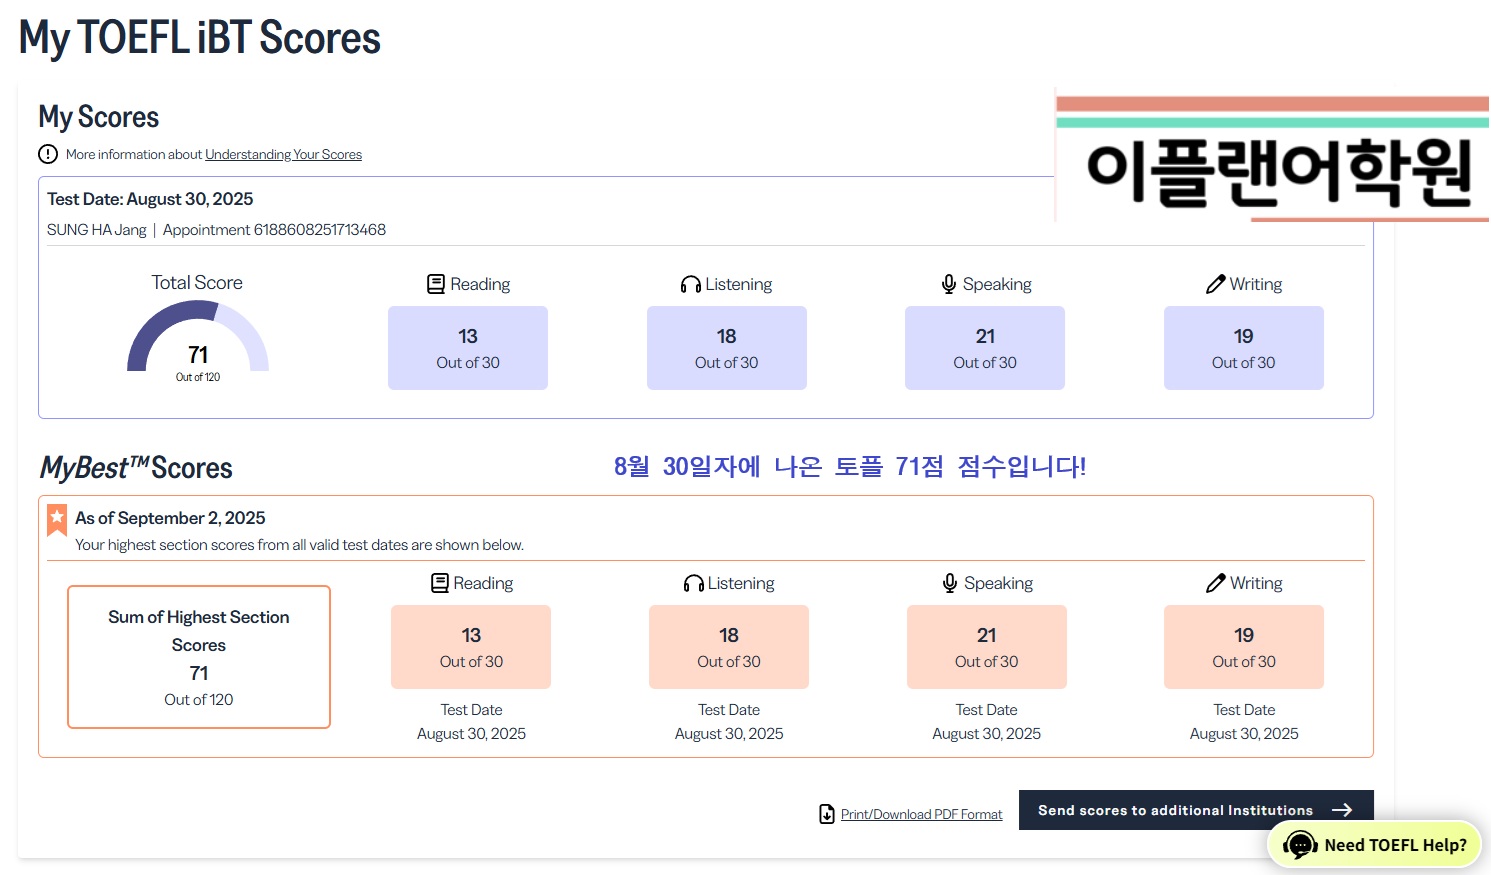Select the Speaking 21 score box in My Scores
The image size is (1491, 875).
point(985,348)
